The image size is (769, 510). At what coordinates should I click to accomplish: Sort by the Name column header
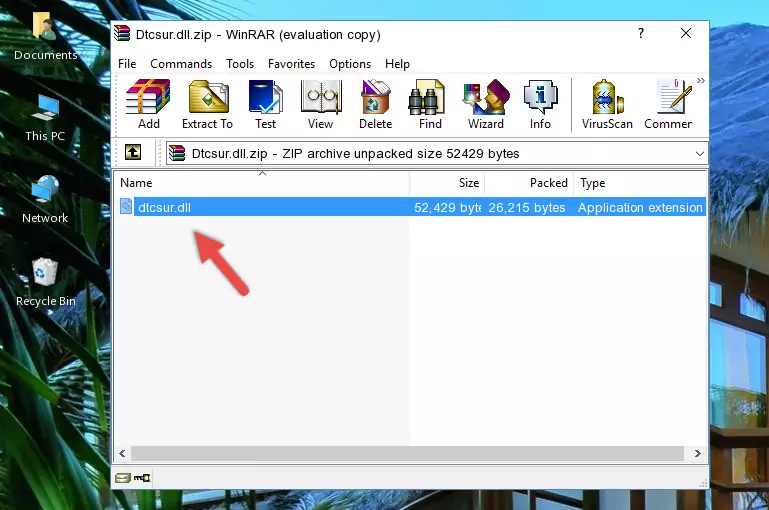pos(262,183)
